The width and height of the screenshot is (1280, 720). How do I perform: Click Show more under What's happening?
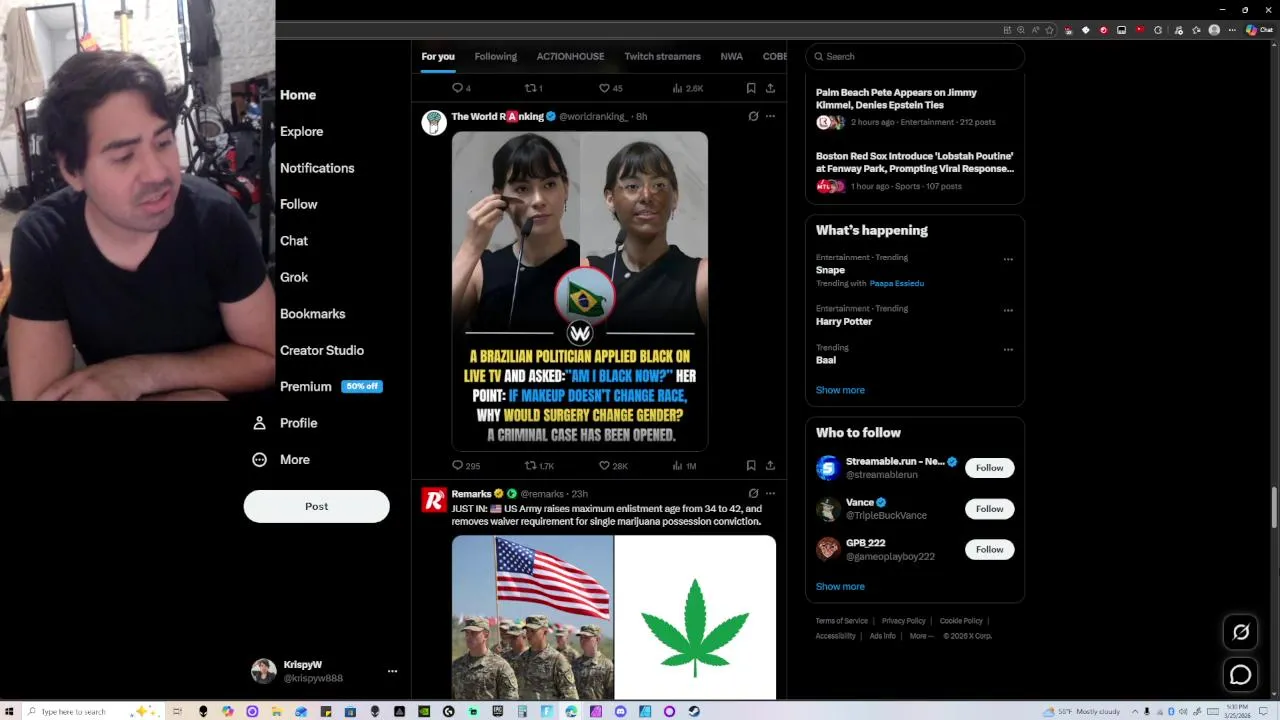(840, 390)
